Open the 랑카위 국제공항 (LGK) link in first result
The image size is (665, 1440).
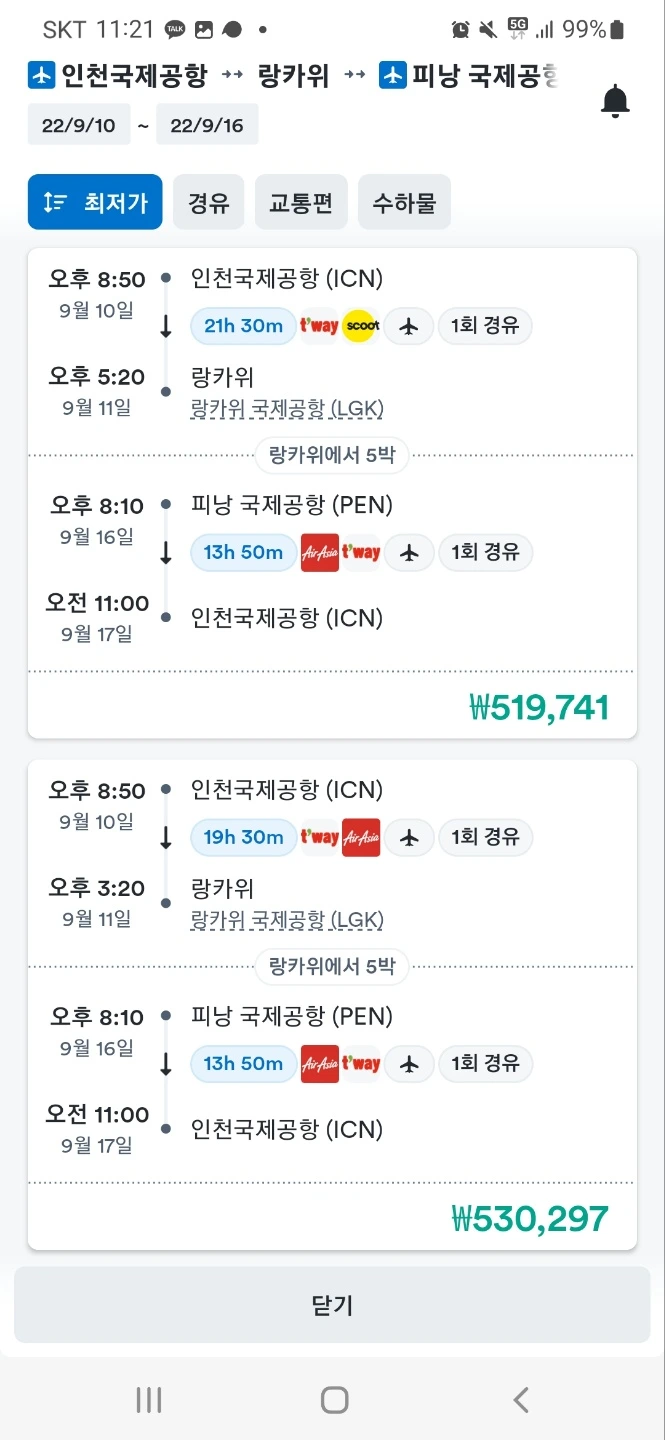coord(287,409)
